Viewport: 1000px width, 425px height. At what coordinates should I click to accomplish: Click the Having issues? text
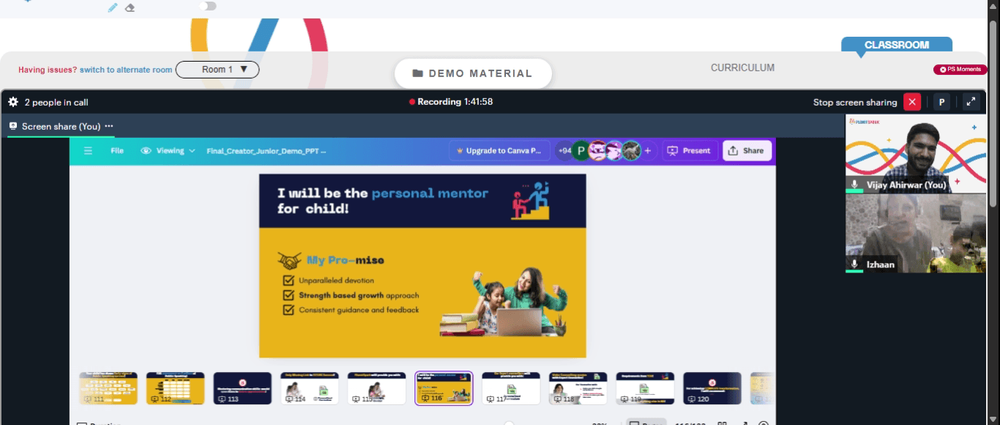tap(47, 70)
